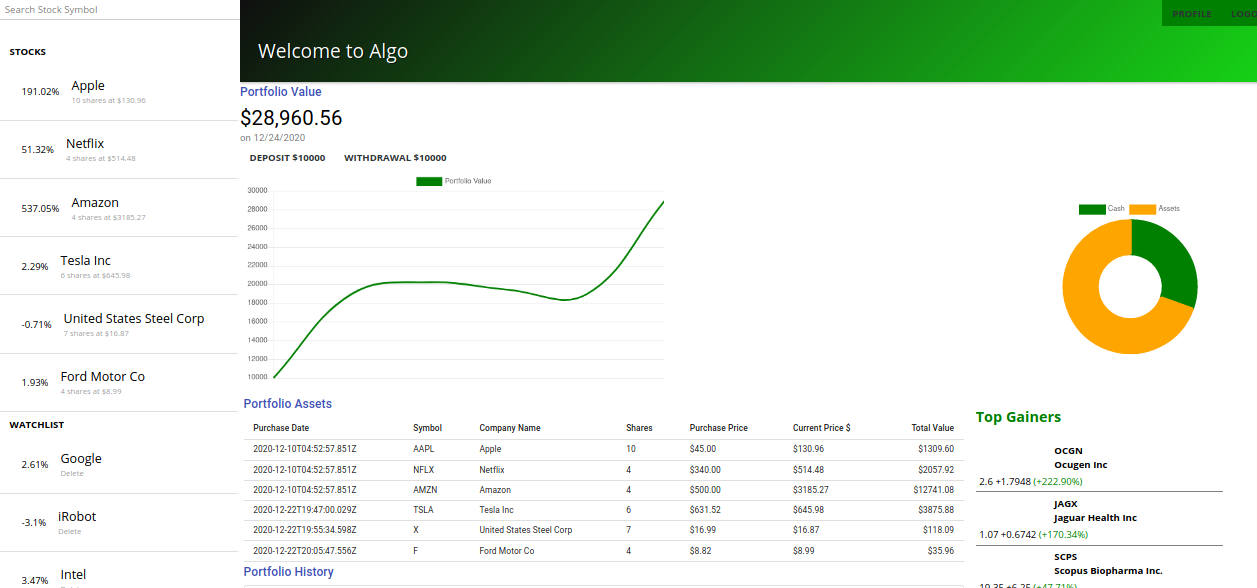Click the Welcome to Algo title
This screenshot has height=588, width=1257.
click(333, 51)
